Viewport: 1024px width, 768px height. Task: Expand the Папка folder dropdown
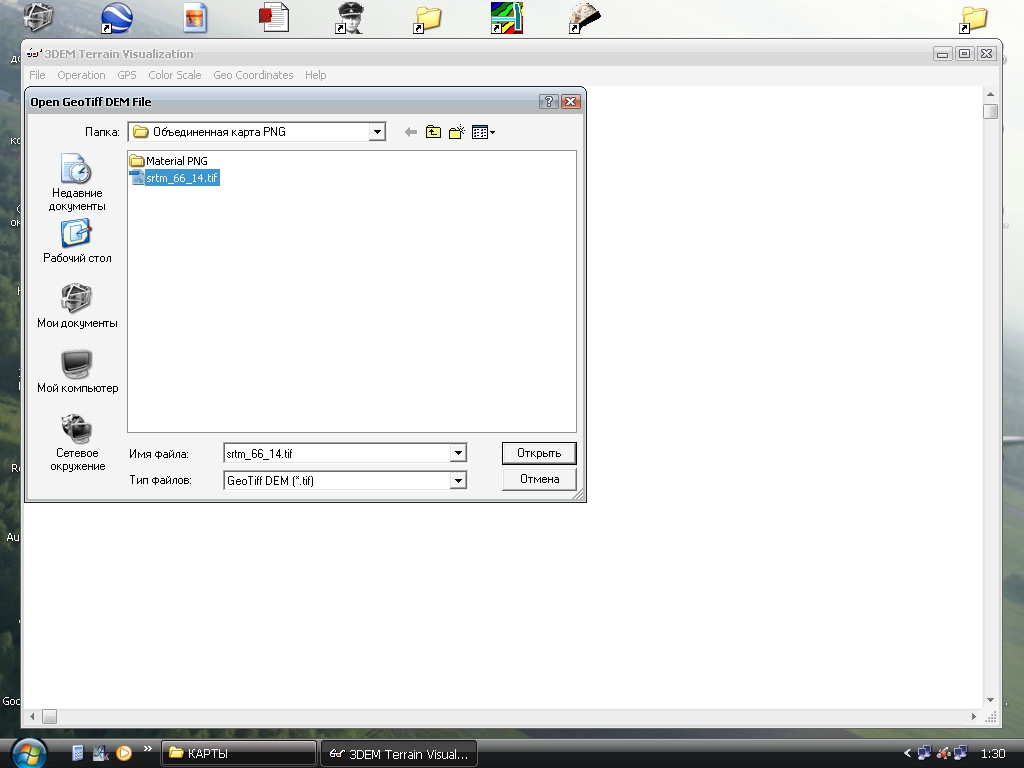377,132
